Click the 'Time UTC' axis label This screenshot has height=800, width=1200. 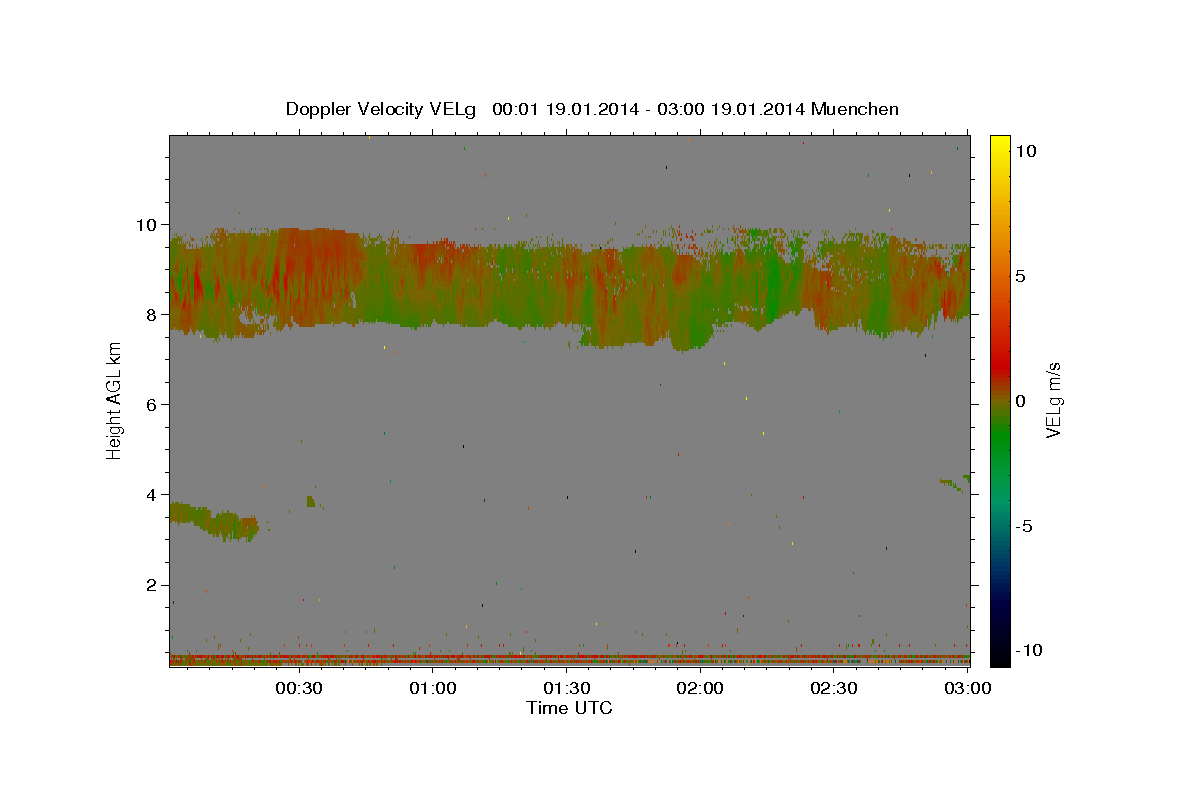(569, 708)
